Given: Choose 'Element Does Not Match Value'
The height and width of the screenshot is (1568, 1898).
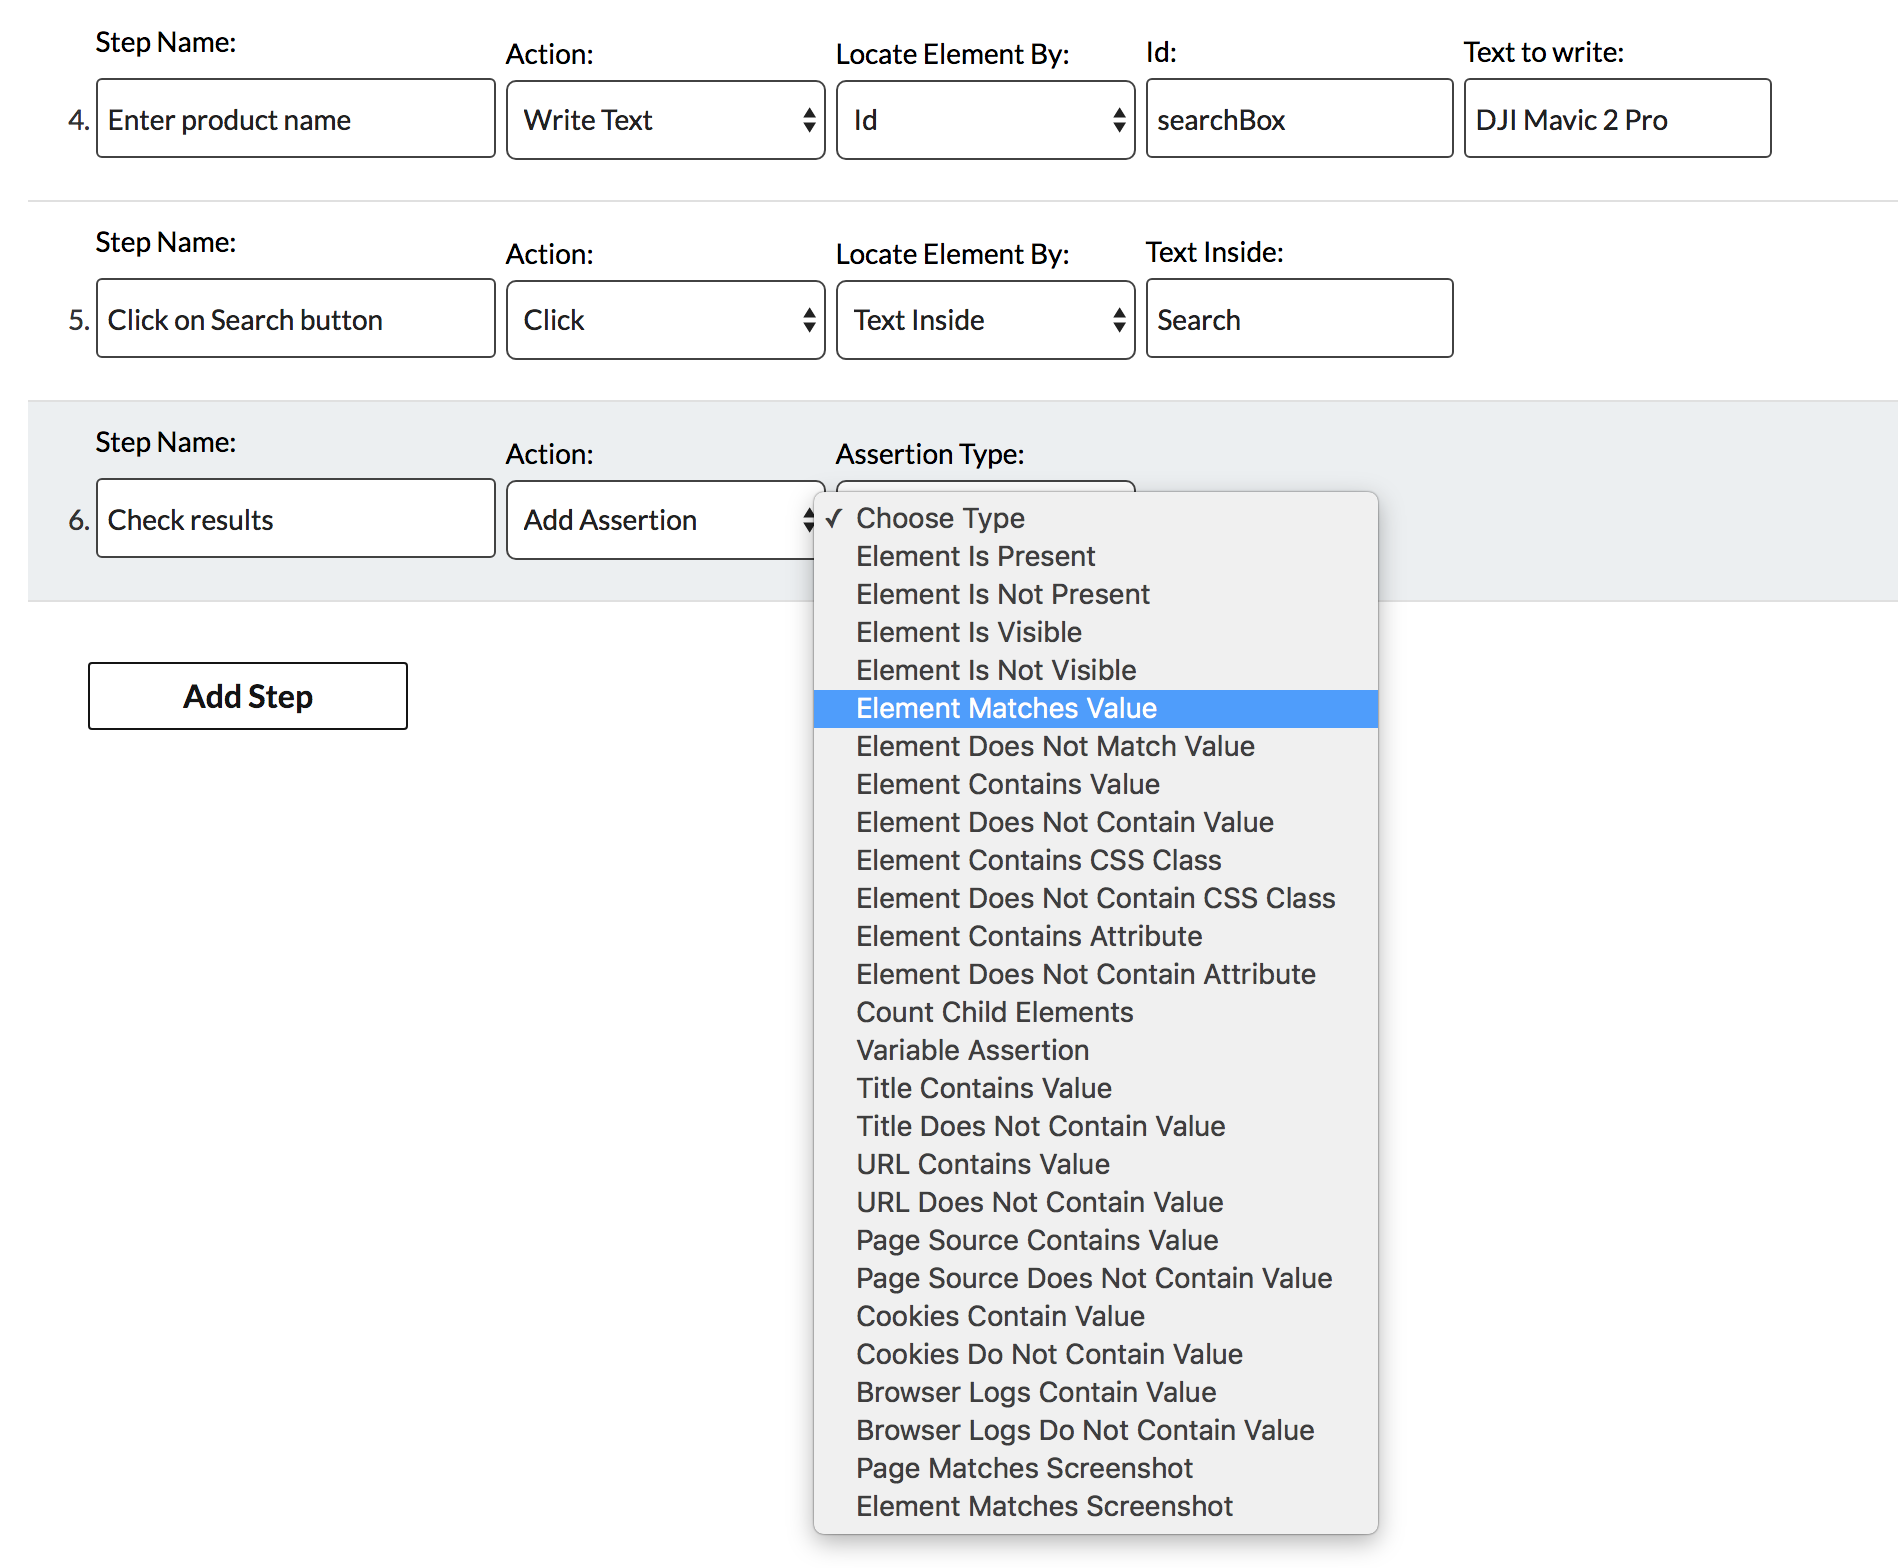Looking at the screenshot, I should [x=1095, y=746].
